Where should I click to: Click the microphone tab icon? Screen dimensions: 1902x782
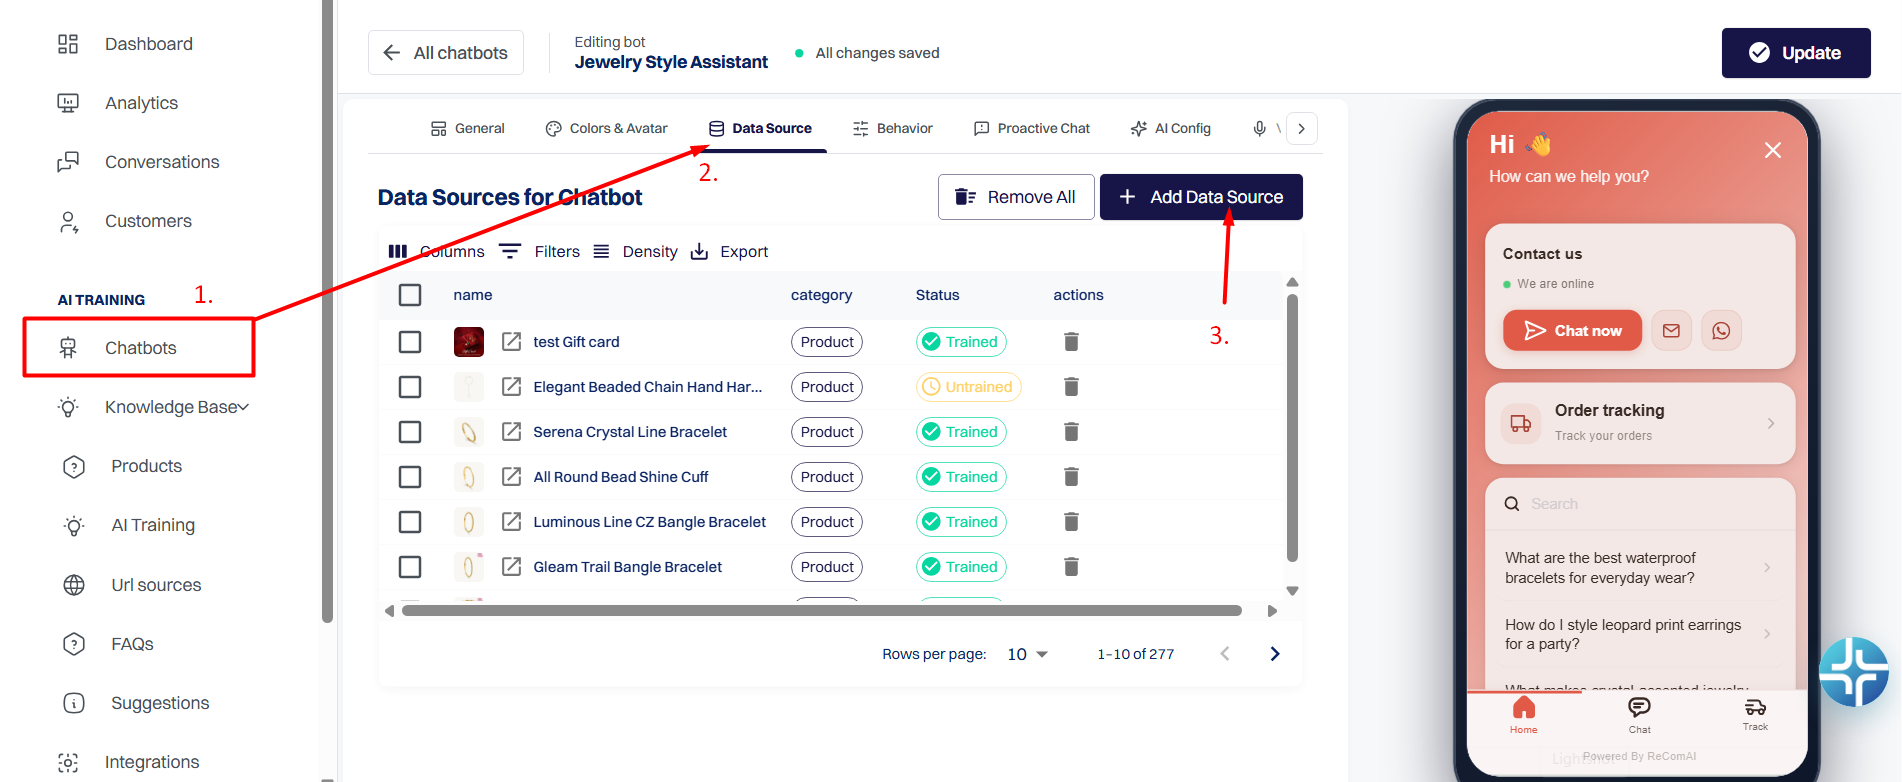click(x=1260, y=128)
